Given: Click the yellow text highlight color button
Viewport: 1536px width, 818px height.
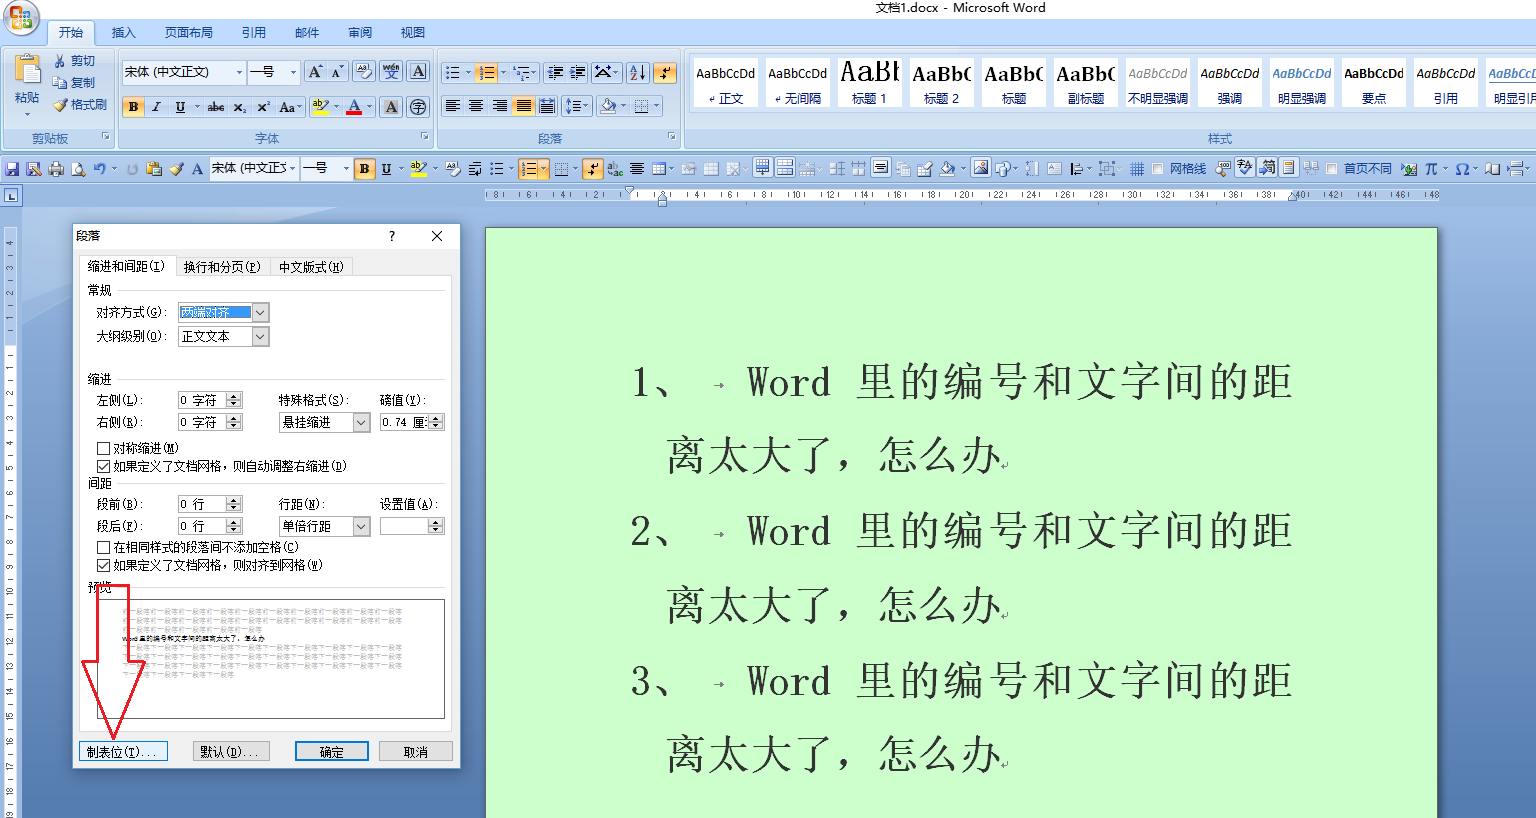Looking at the screenshot, I should tap(320, 107).
